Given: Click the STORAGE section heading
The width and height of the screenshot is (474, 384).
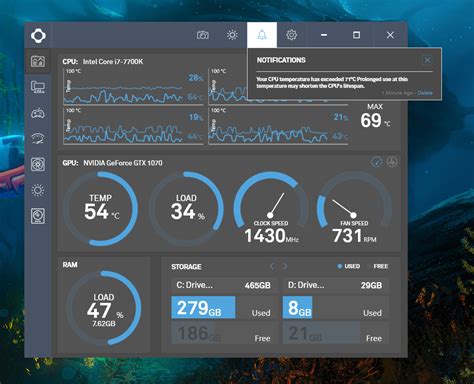Looking at the screenshot, I should coord(186,267).
